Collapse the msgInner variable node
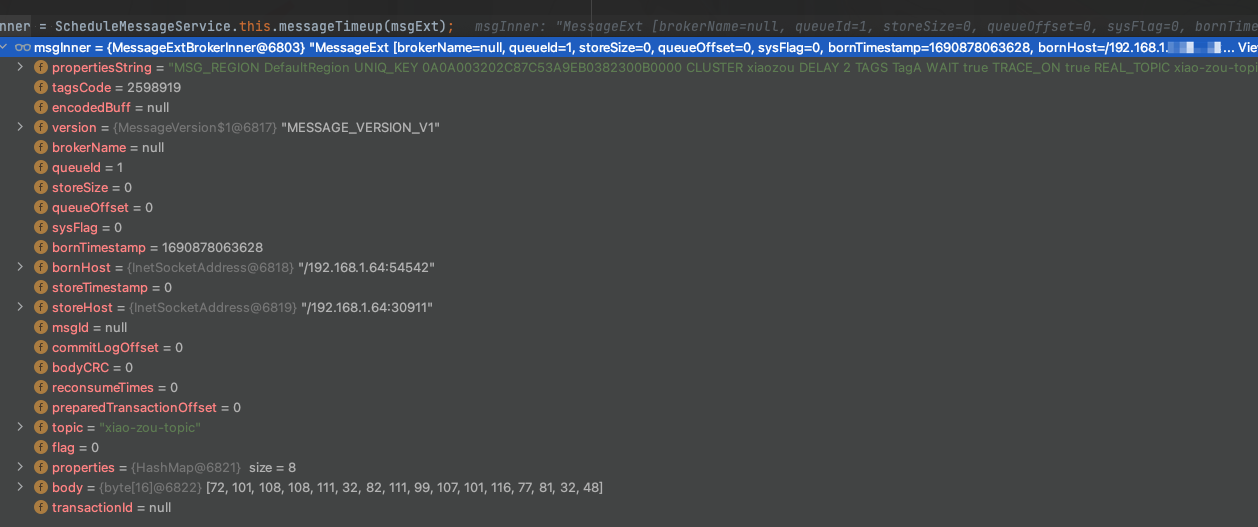The width and height of the screenshot is (1258, 527). [x=5, y=47]
